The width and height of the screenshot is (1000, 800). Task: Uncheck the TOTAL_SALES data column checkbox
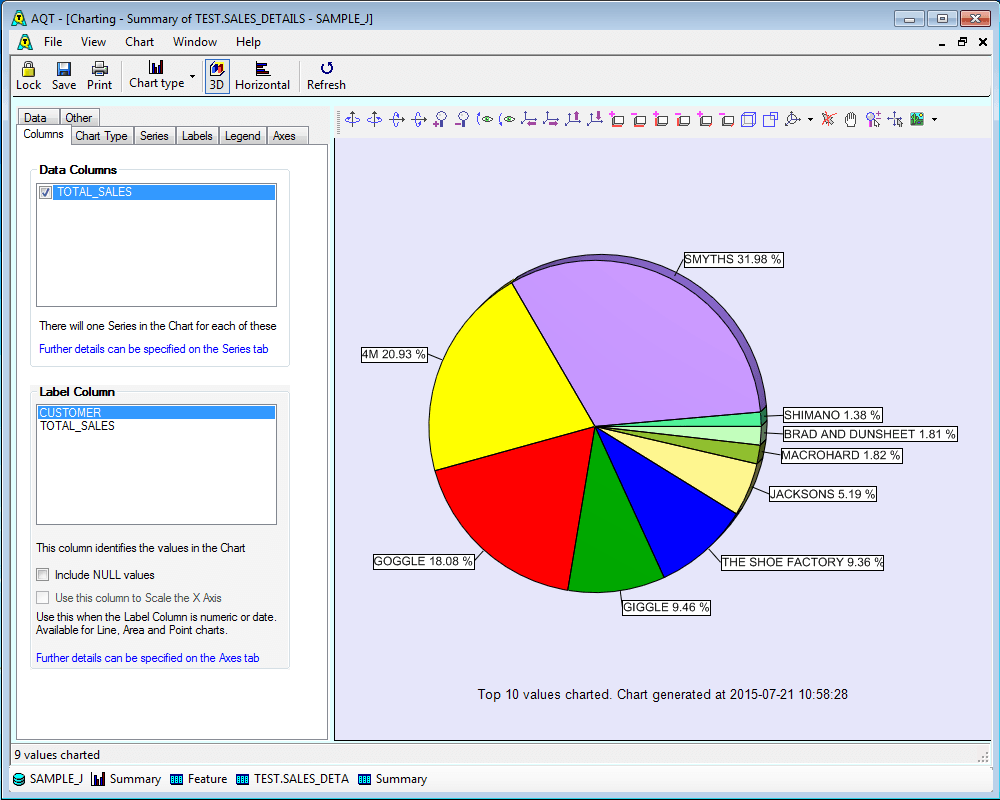[45, 192]
